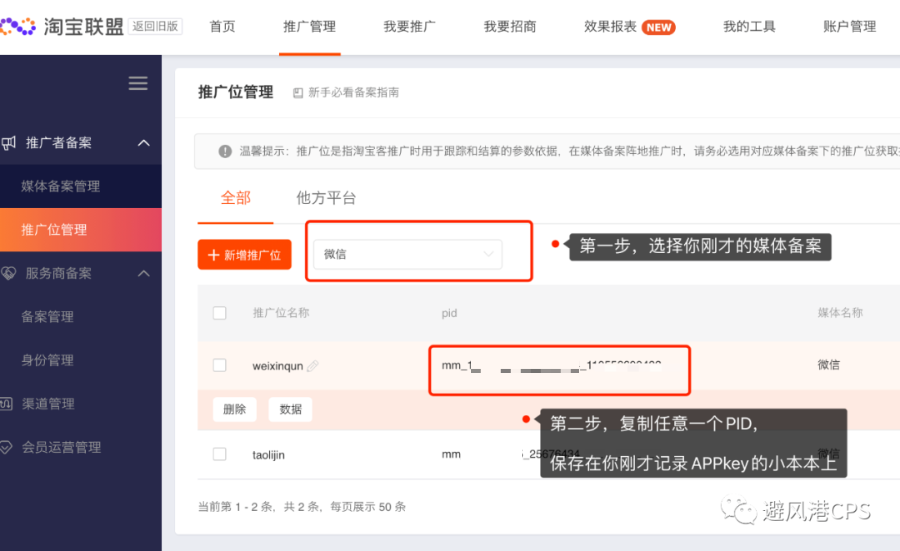The width and height of the screenshot is (900, 551).
Task: Select 推广位管理 in the sidebar
Action: (54, 230)
